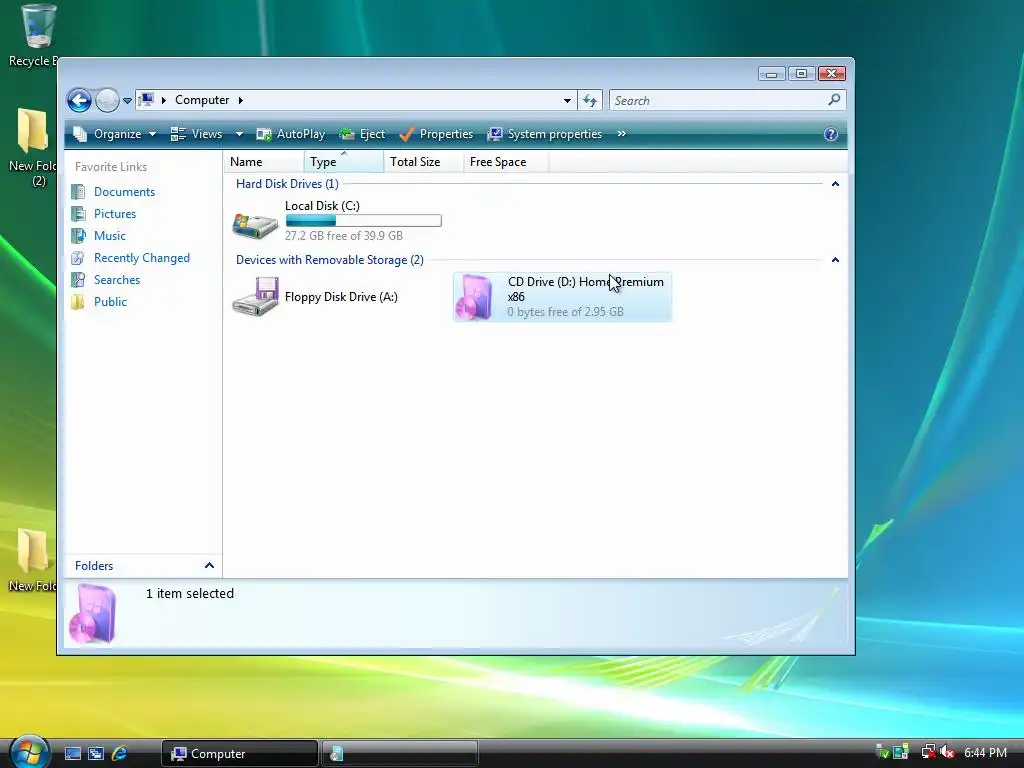Screen dimensions: 1024x768
Task: Open the recent pages dropdown arrow
Action: point(127,101)
